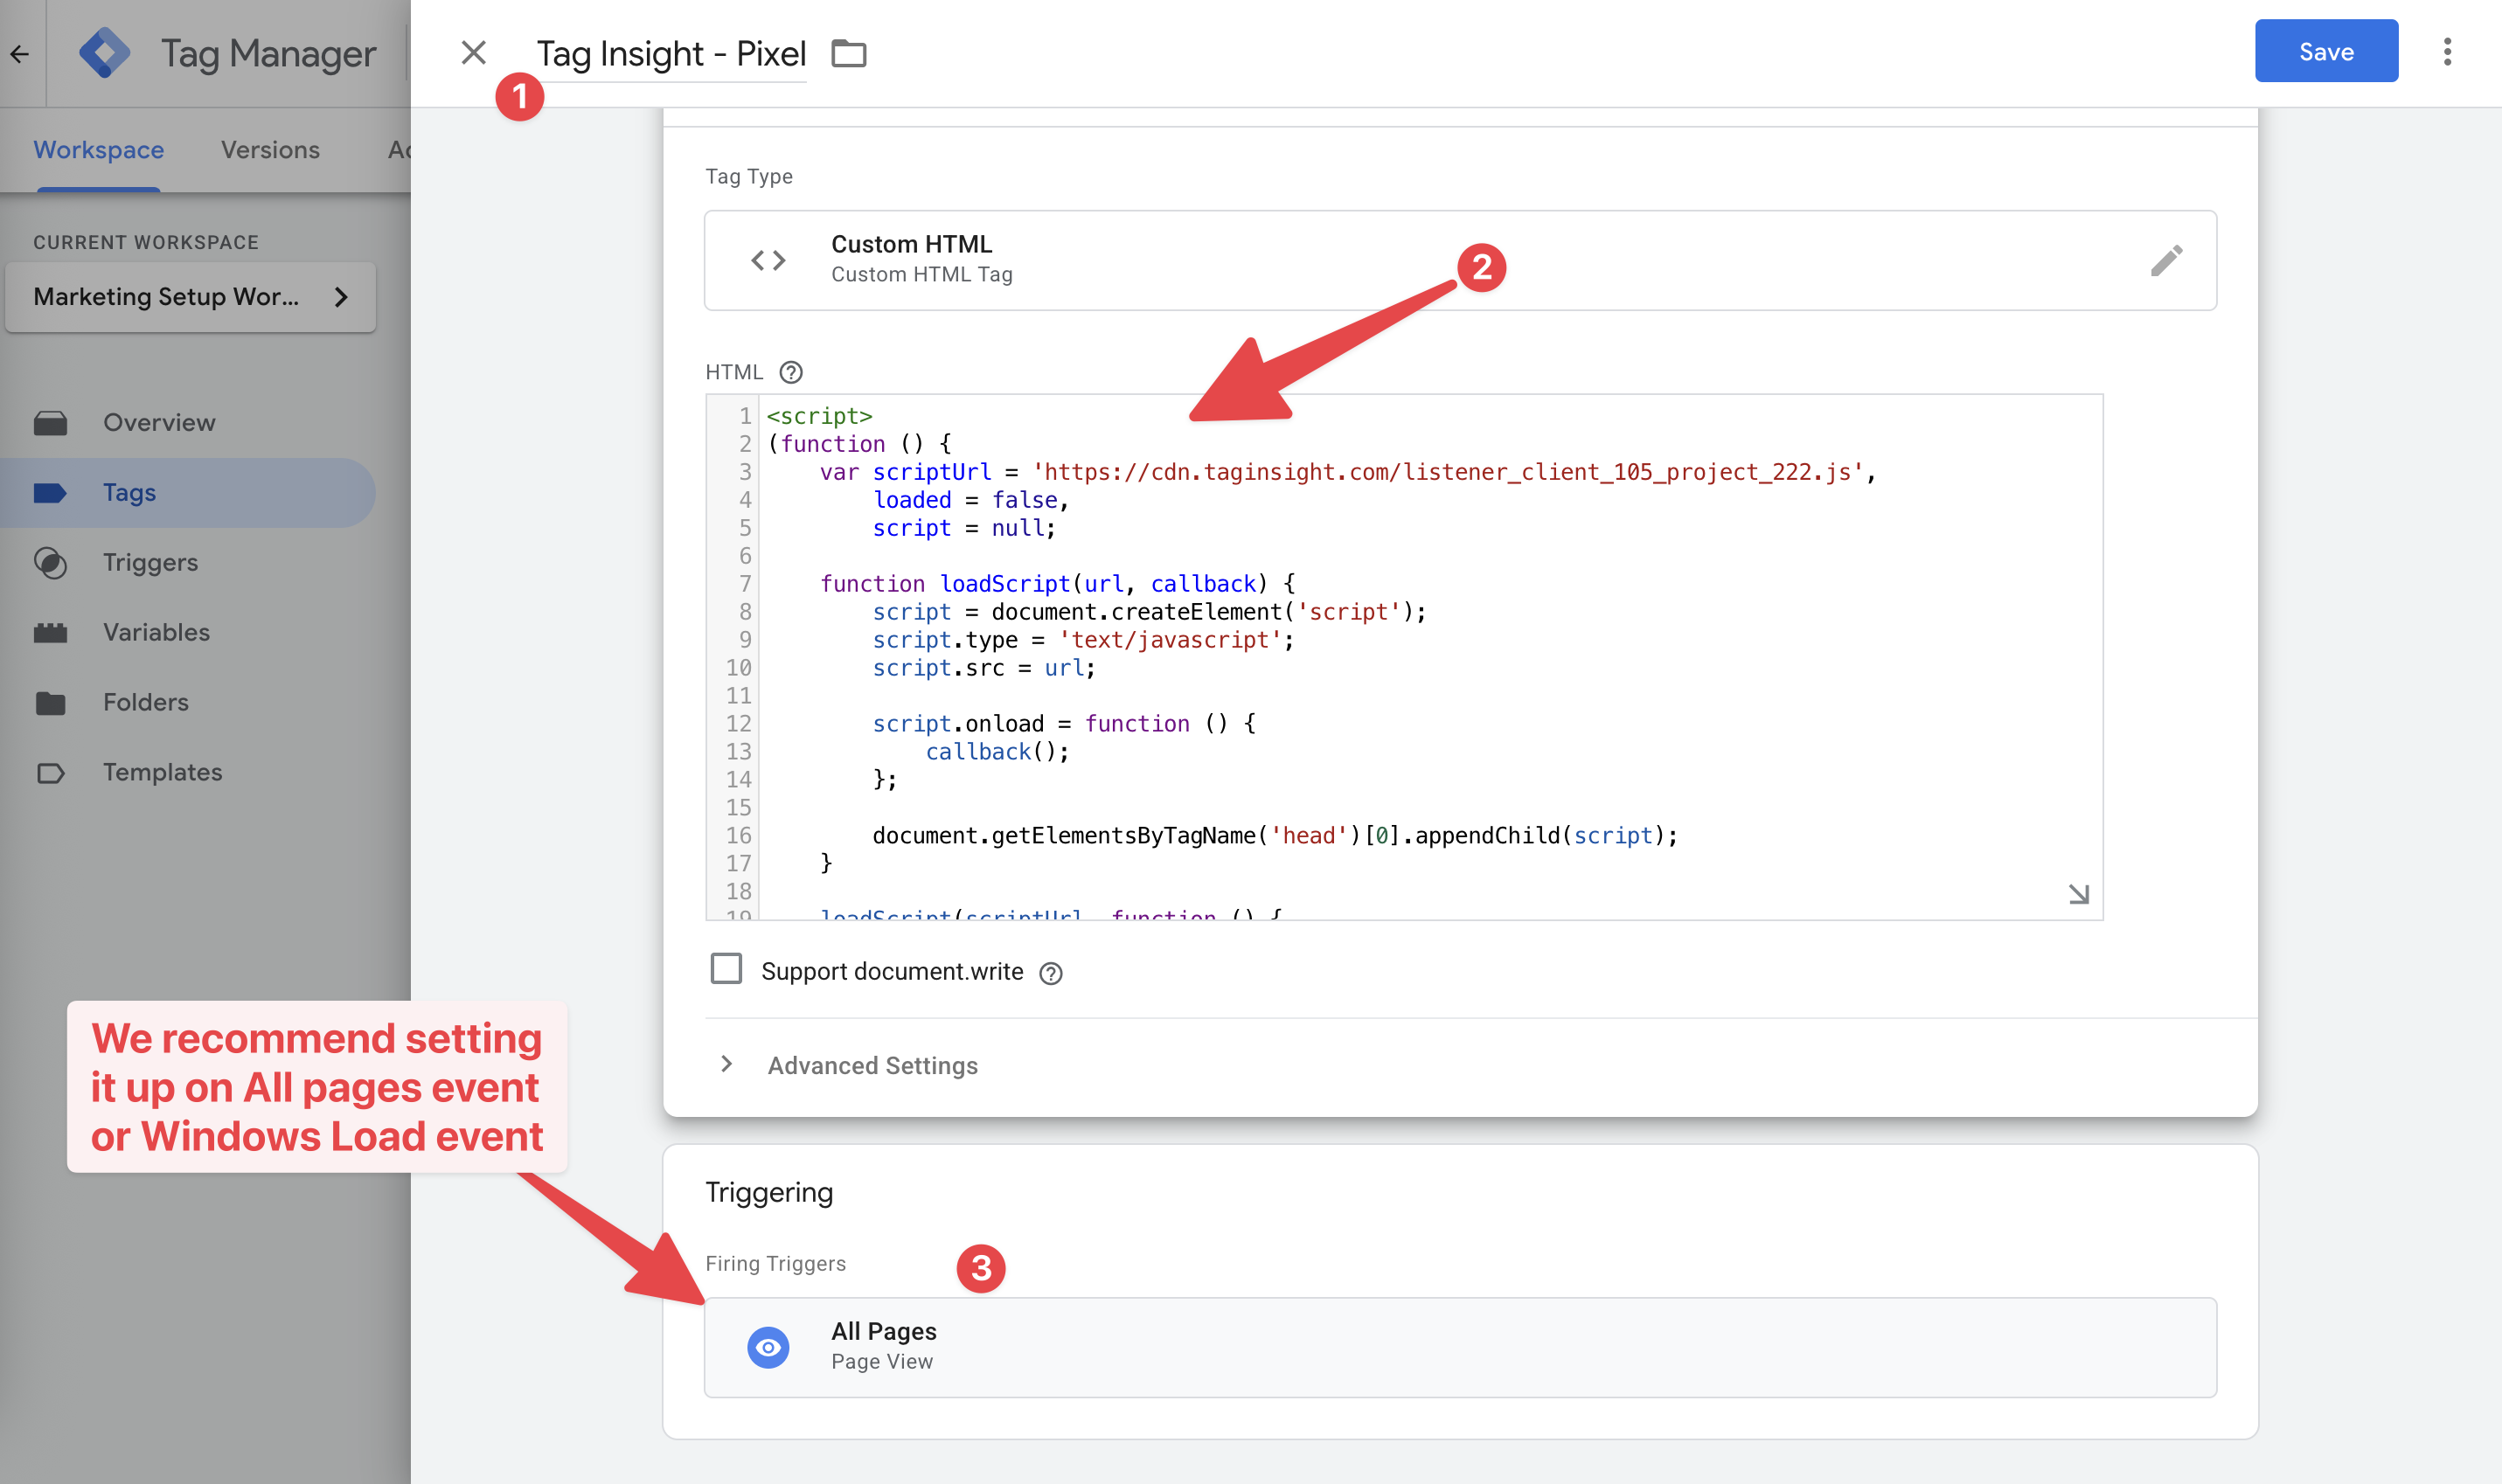Screen dimensions: 2502x1484
Task: Enable Support document.write checkbox
Action: [x=726, y=969]
